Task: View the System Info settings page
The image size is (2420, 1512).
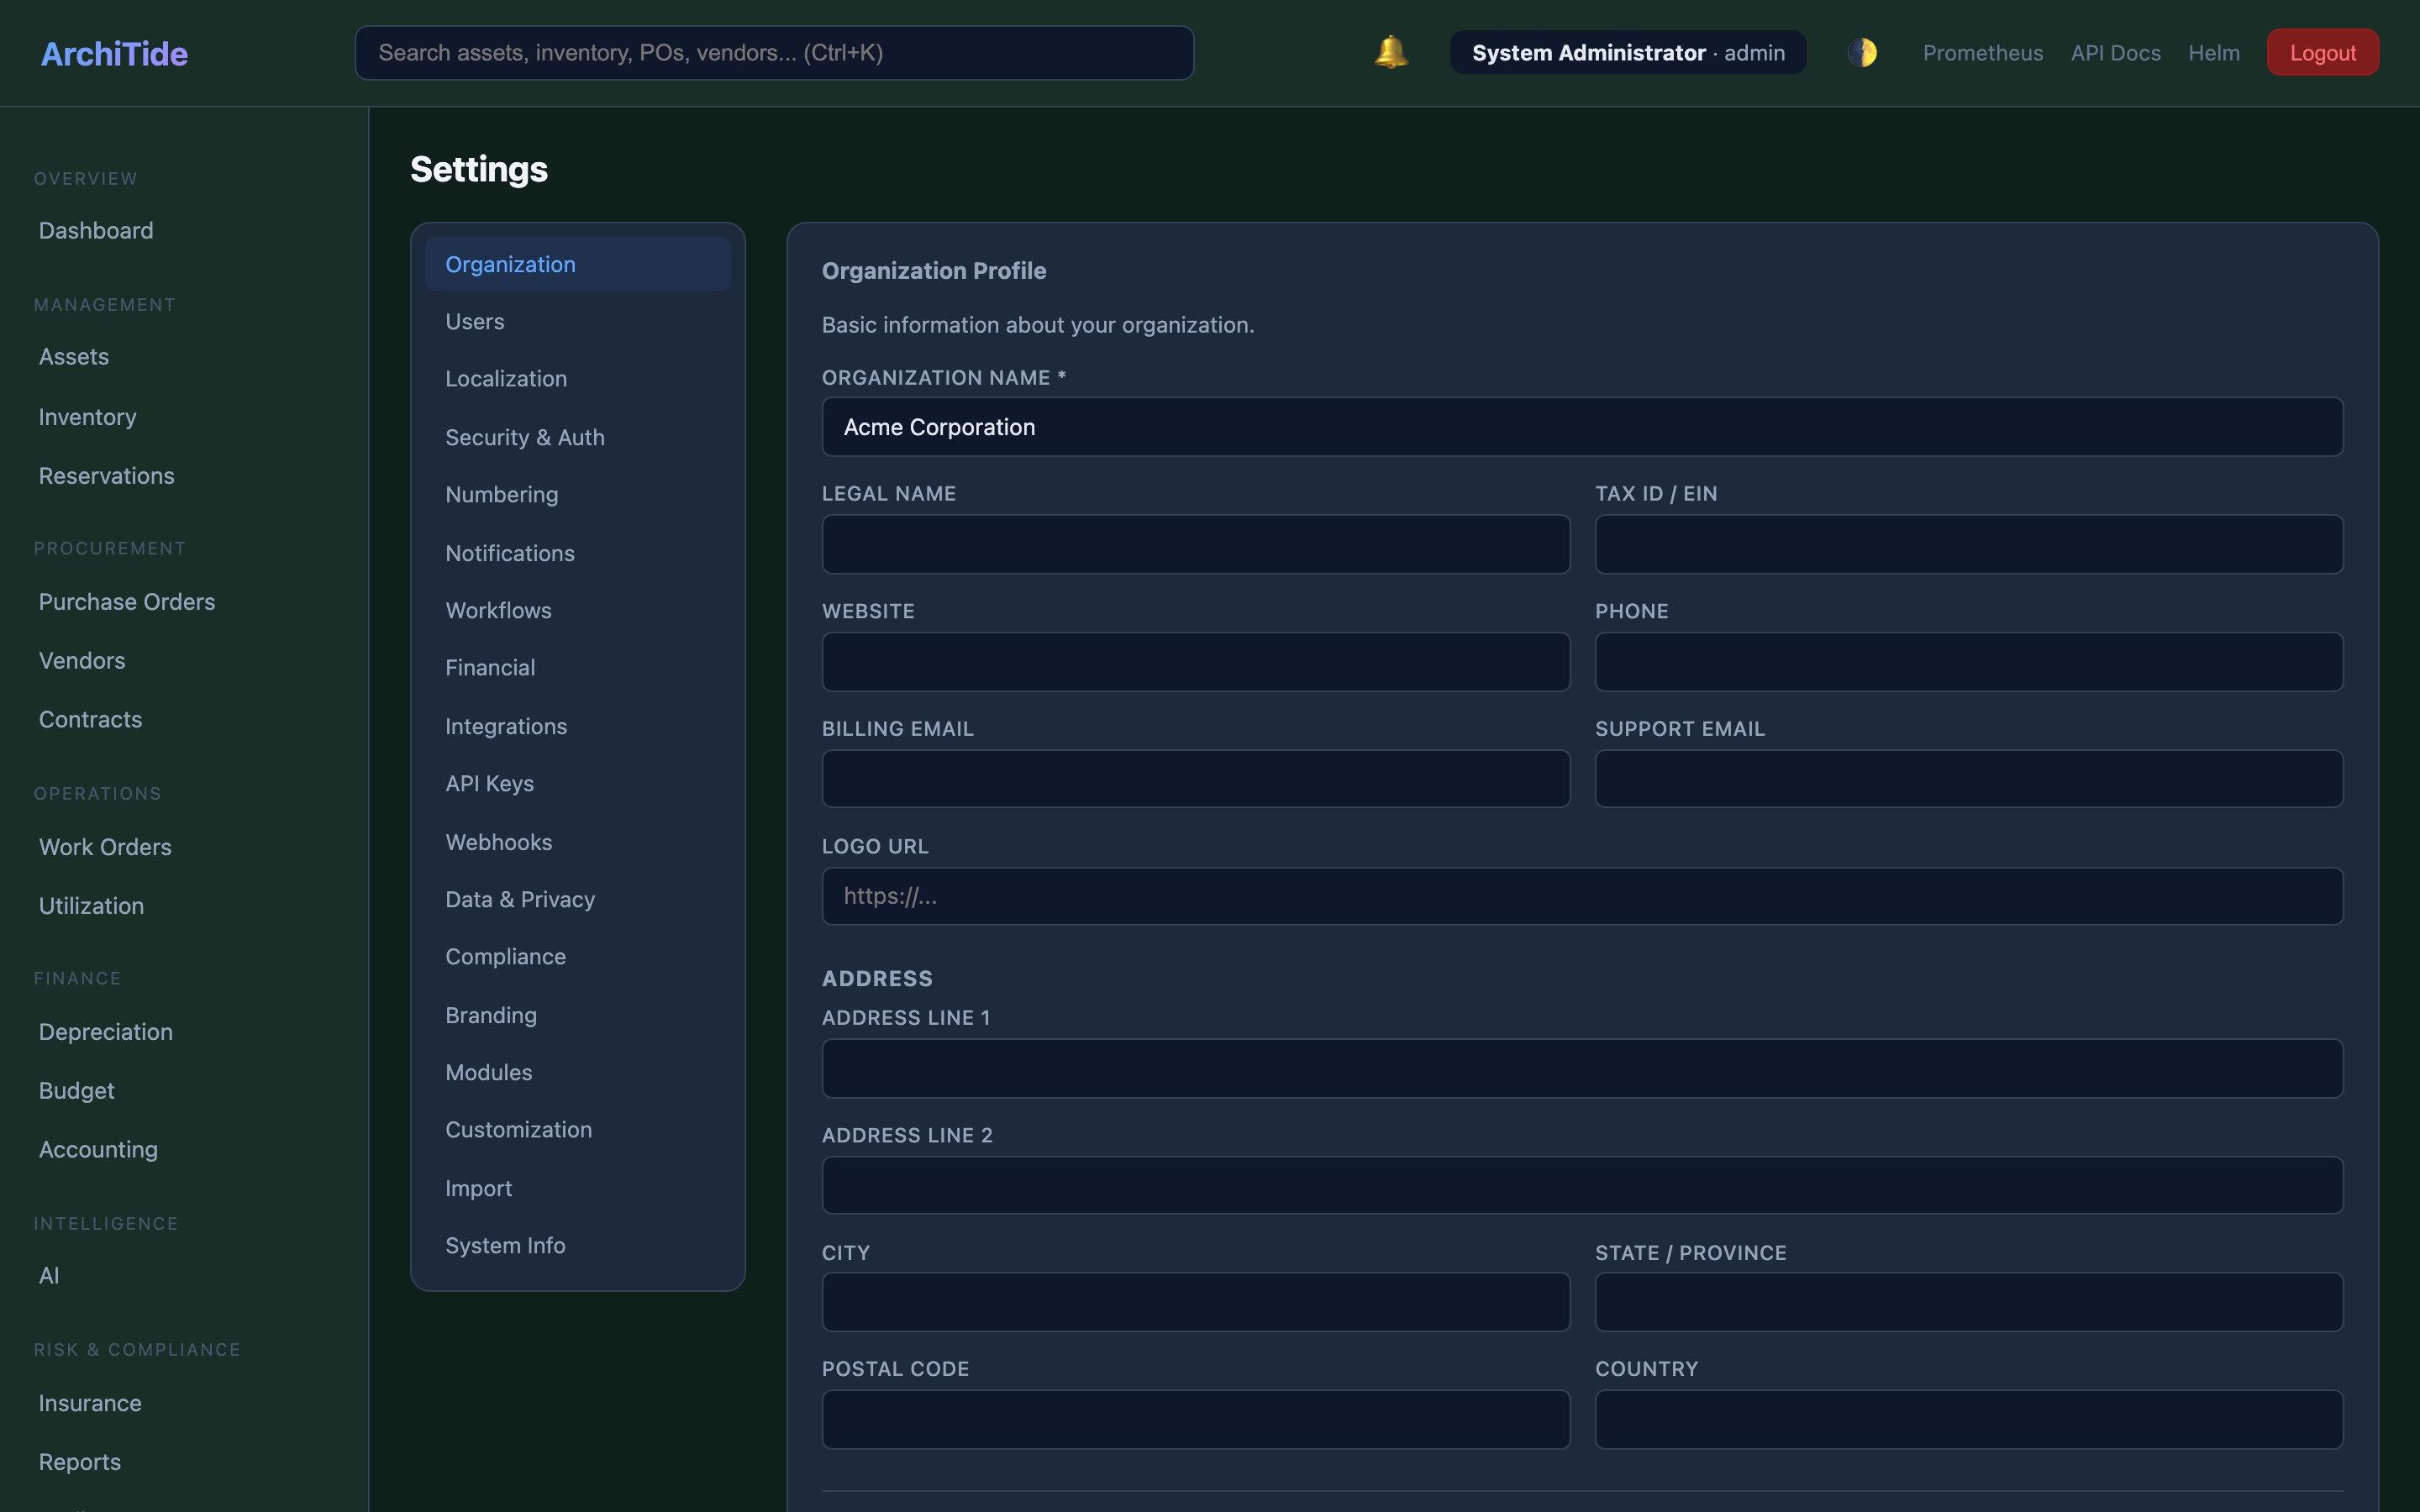Action: 505,1245
